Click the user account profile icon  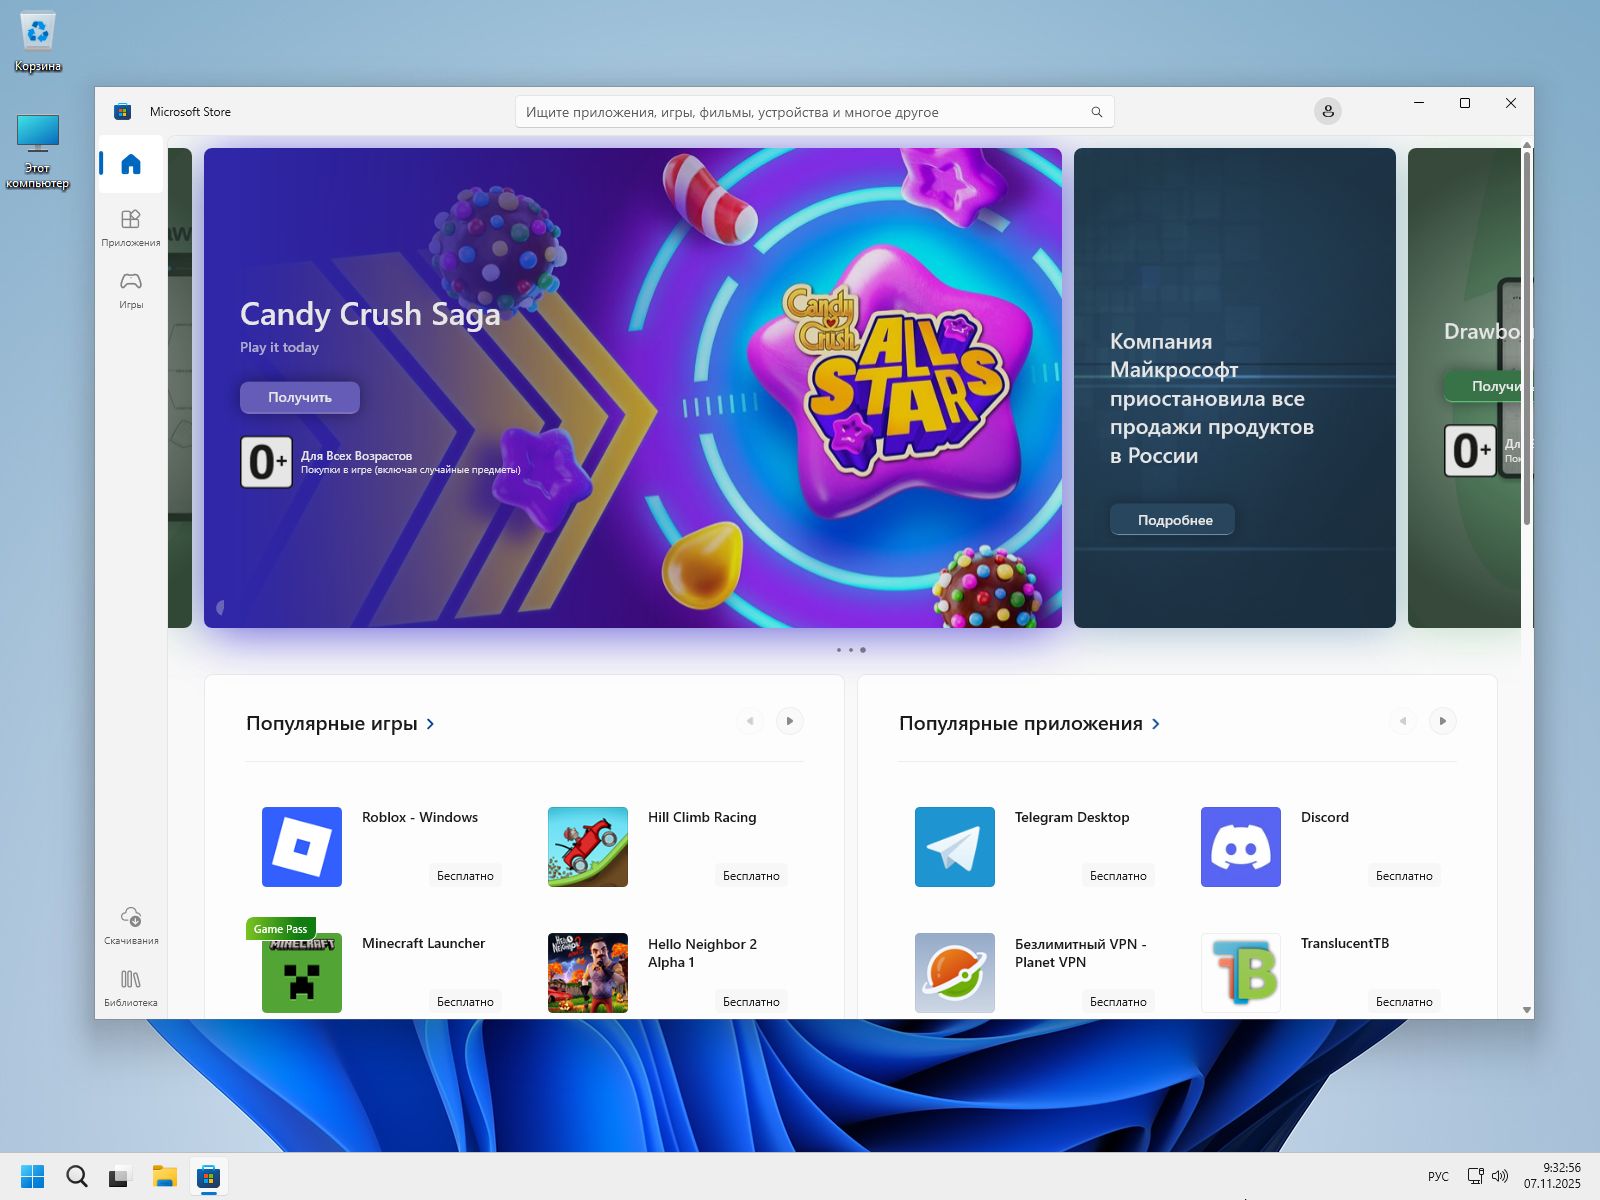pyautogui.click(x=1327, y=112)
